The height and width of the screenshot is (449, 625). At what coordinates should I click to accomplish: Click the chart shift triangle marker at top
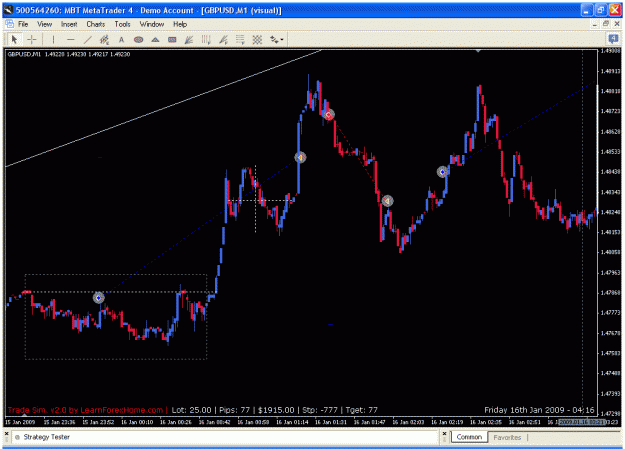[478, 51]
